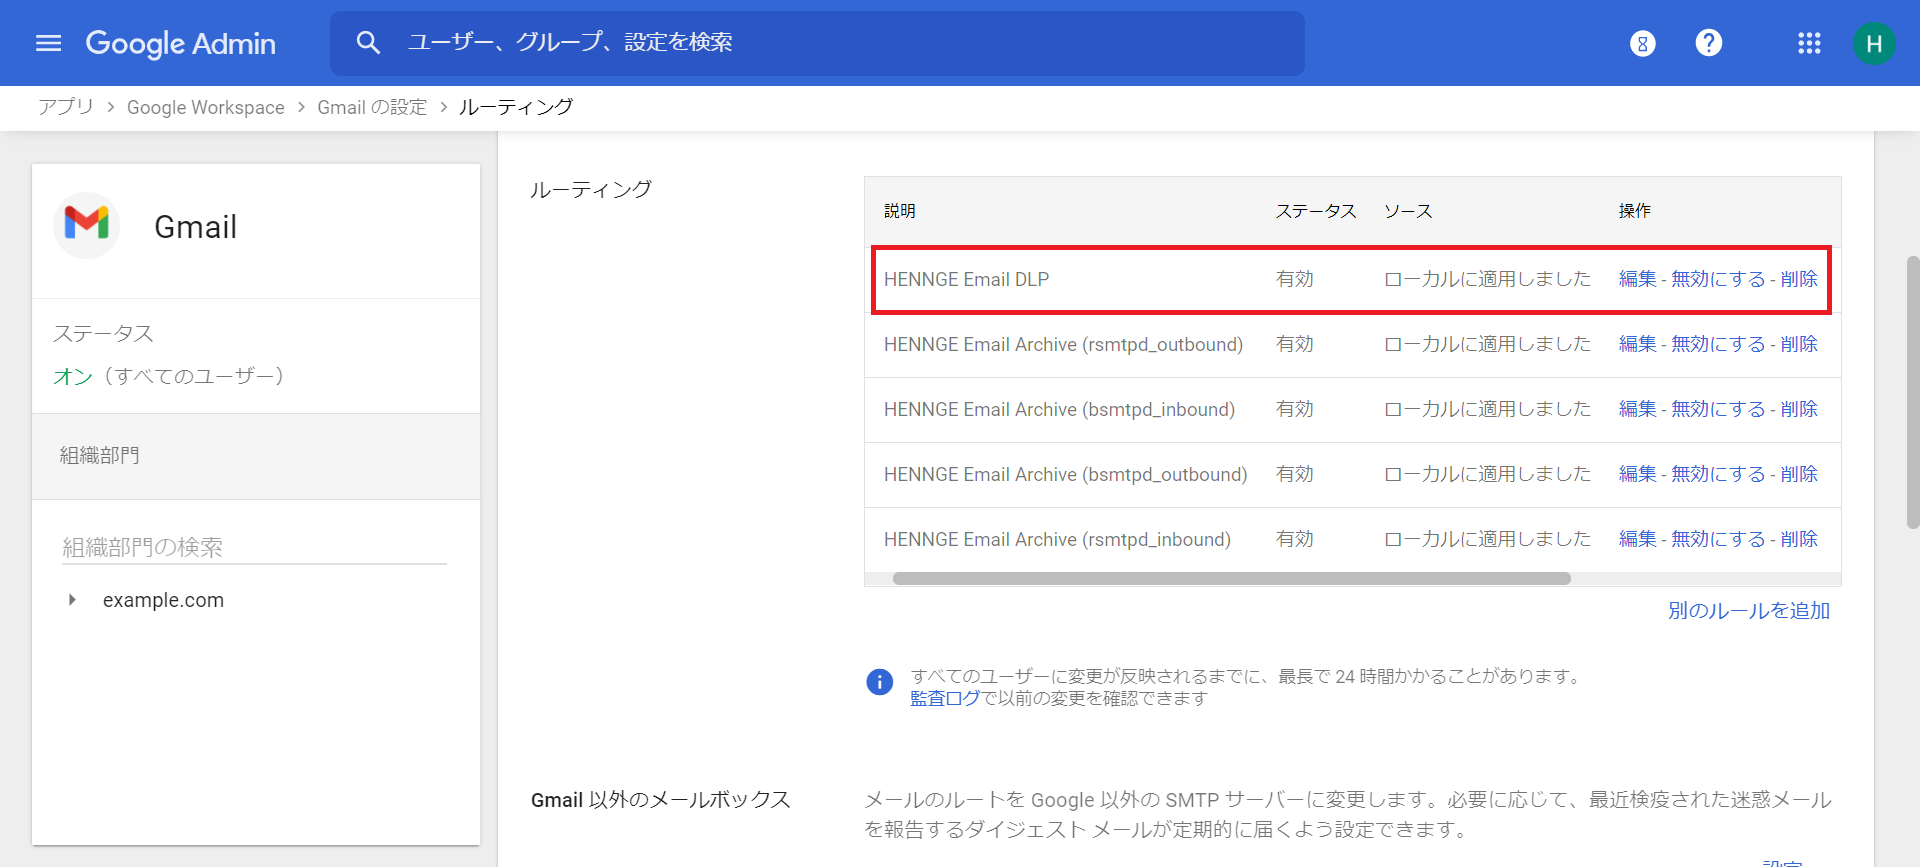This screenshot has width=1920, height=867.
Task: Click the Gmail logo icon
Action: pos(86,225)
